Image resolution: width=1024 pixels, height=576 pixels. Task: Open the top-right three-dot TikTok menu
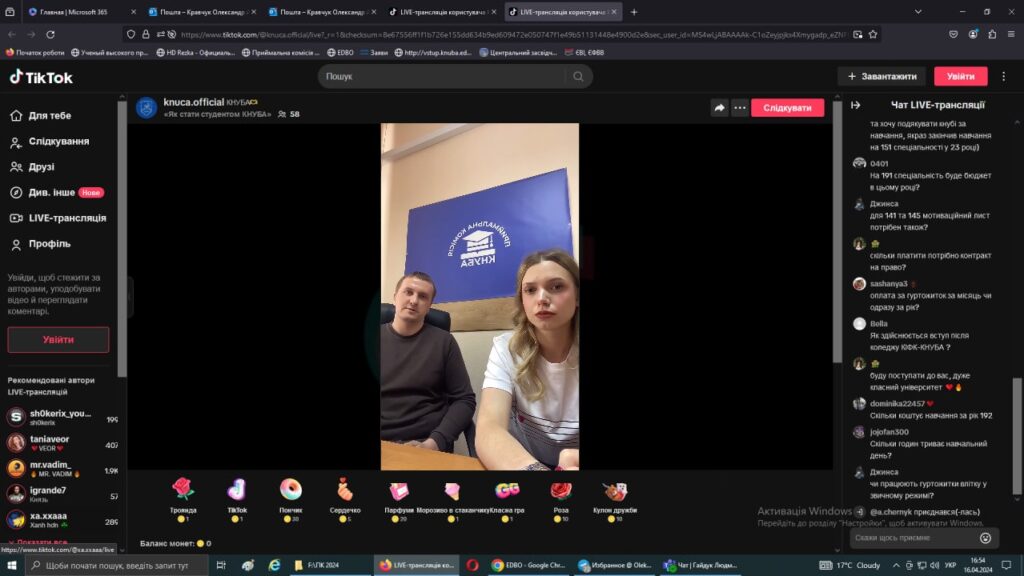click(x=1004, y=76)
